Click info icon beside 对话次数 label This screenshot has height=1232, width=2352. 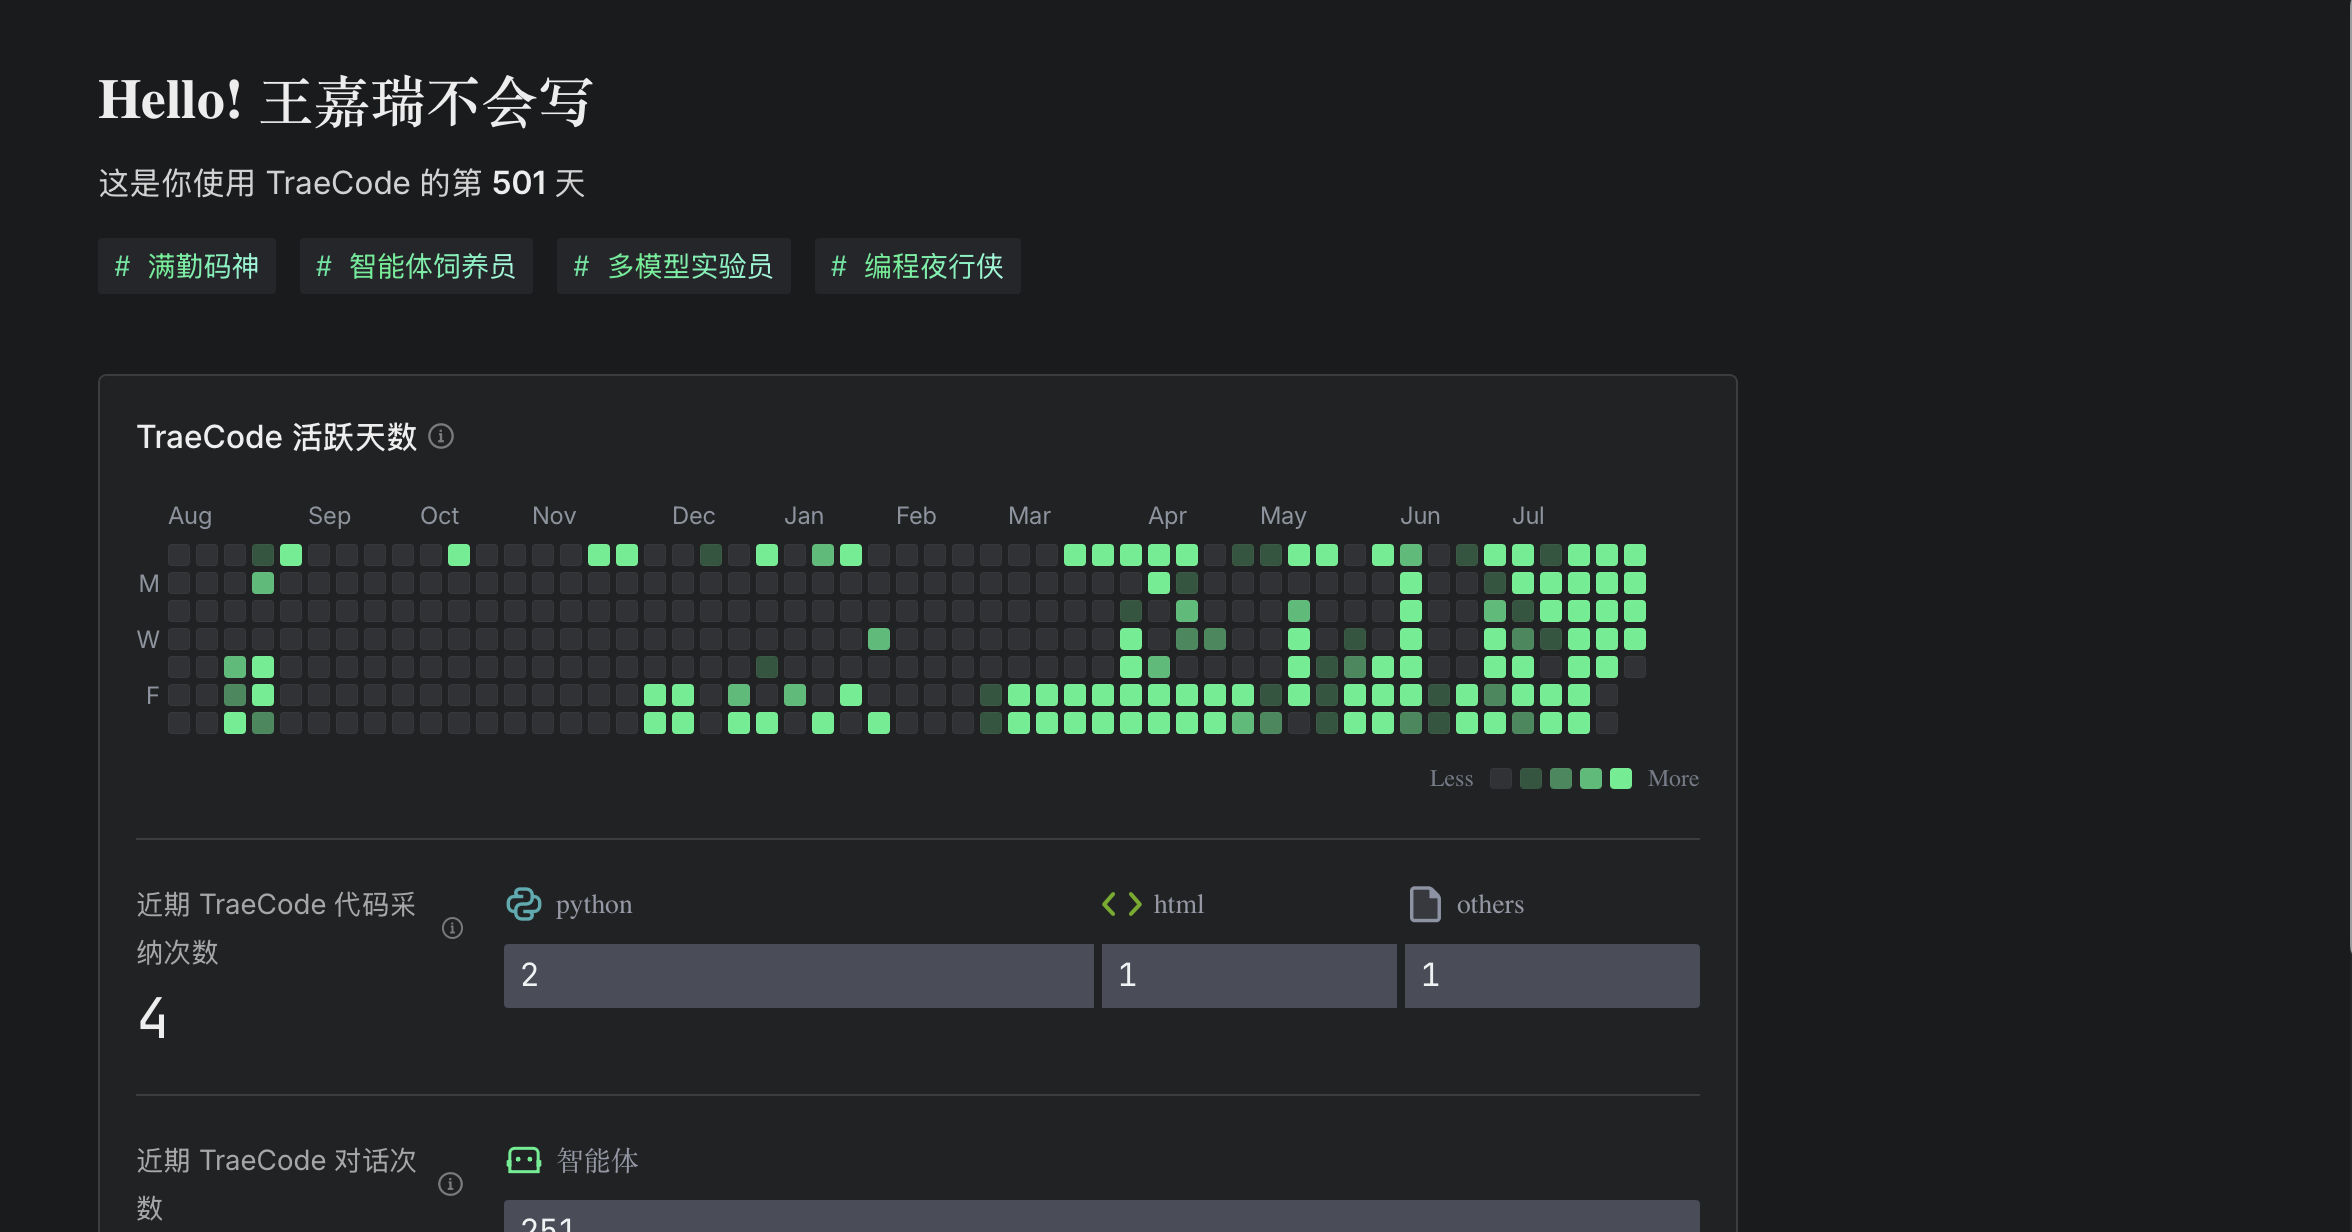pos(451,1184)
